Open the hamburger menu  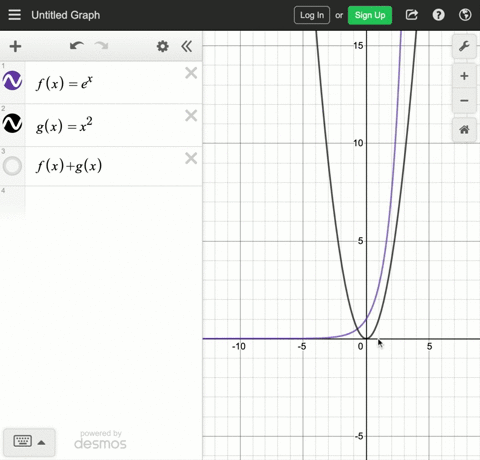tap(14, 15)
